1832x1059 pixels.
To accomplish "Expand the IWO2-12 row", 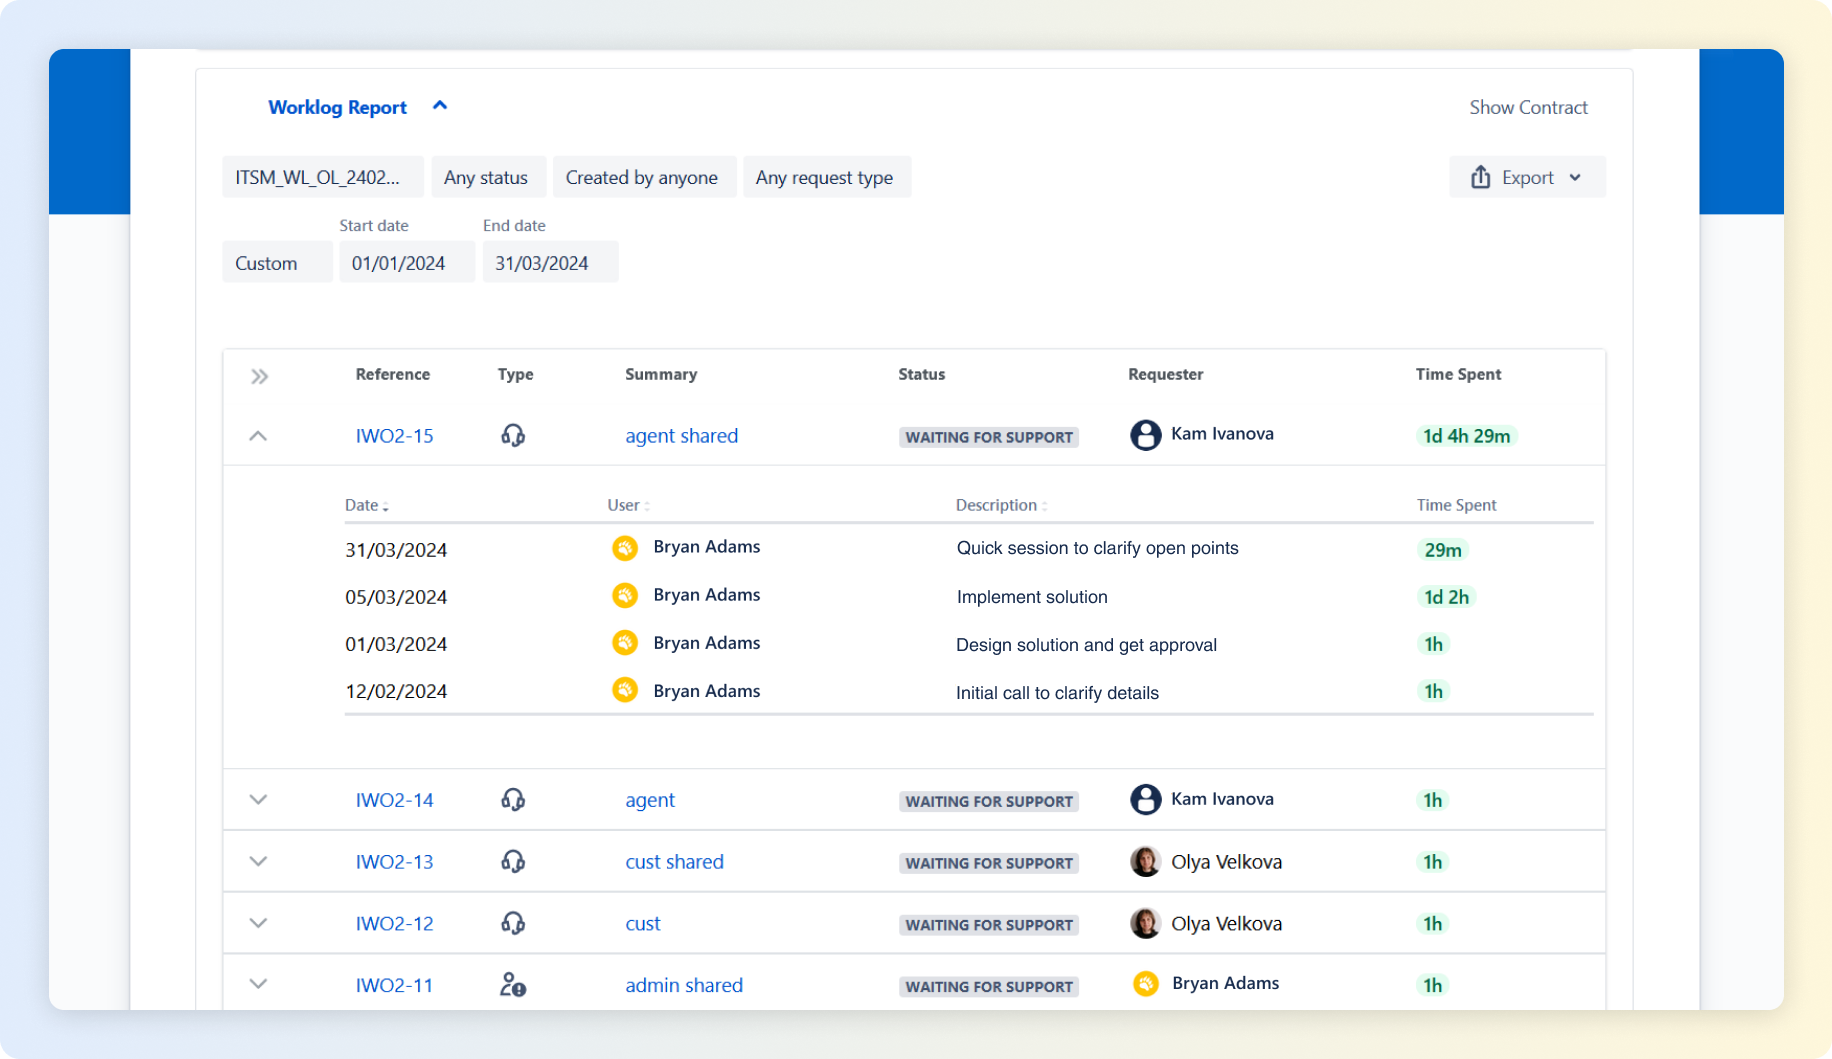I will tap(258, 923).
